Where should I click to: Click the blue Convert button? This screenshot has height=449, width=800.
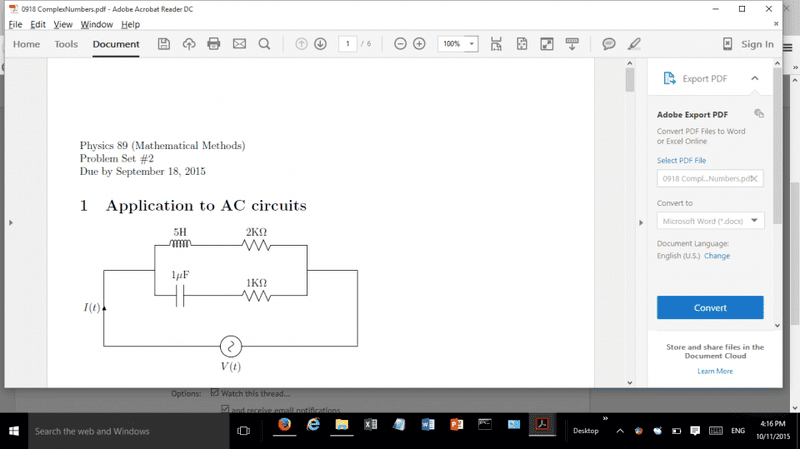710,308
